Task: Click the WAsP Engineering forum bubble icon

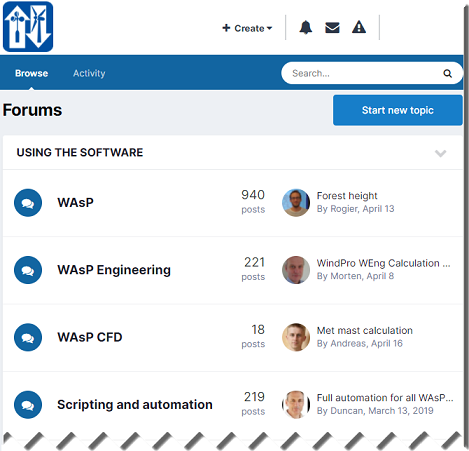Action: pos(28,270)
